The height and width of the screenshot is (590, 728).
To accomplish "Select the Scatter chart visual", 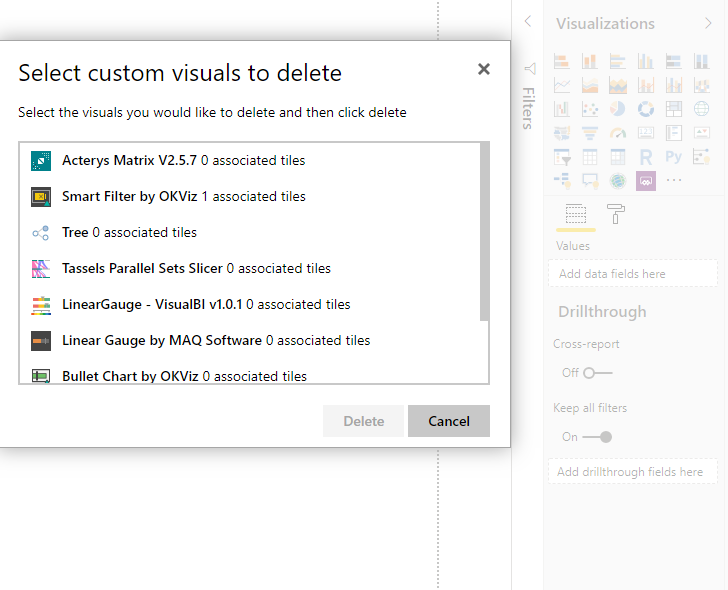I will click(x=590, y=109).
